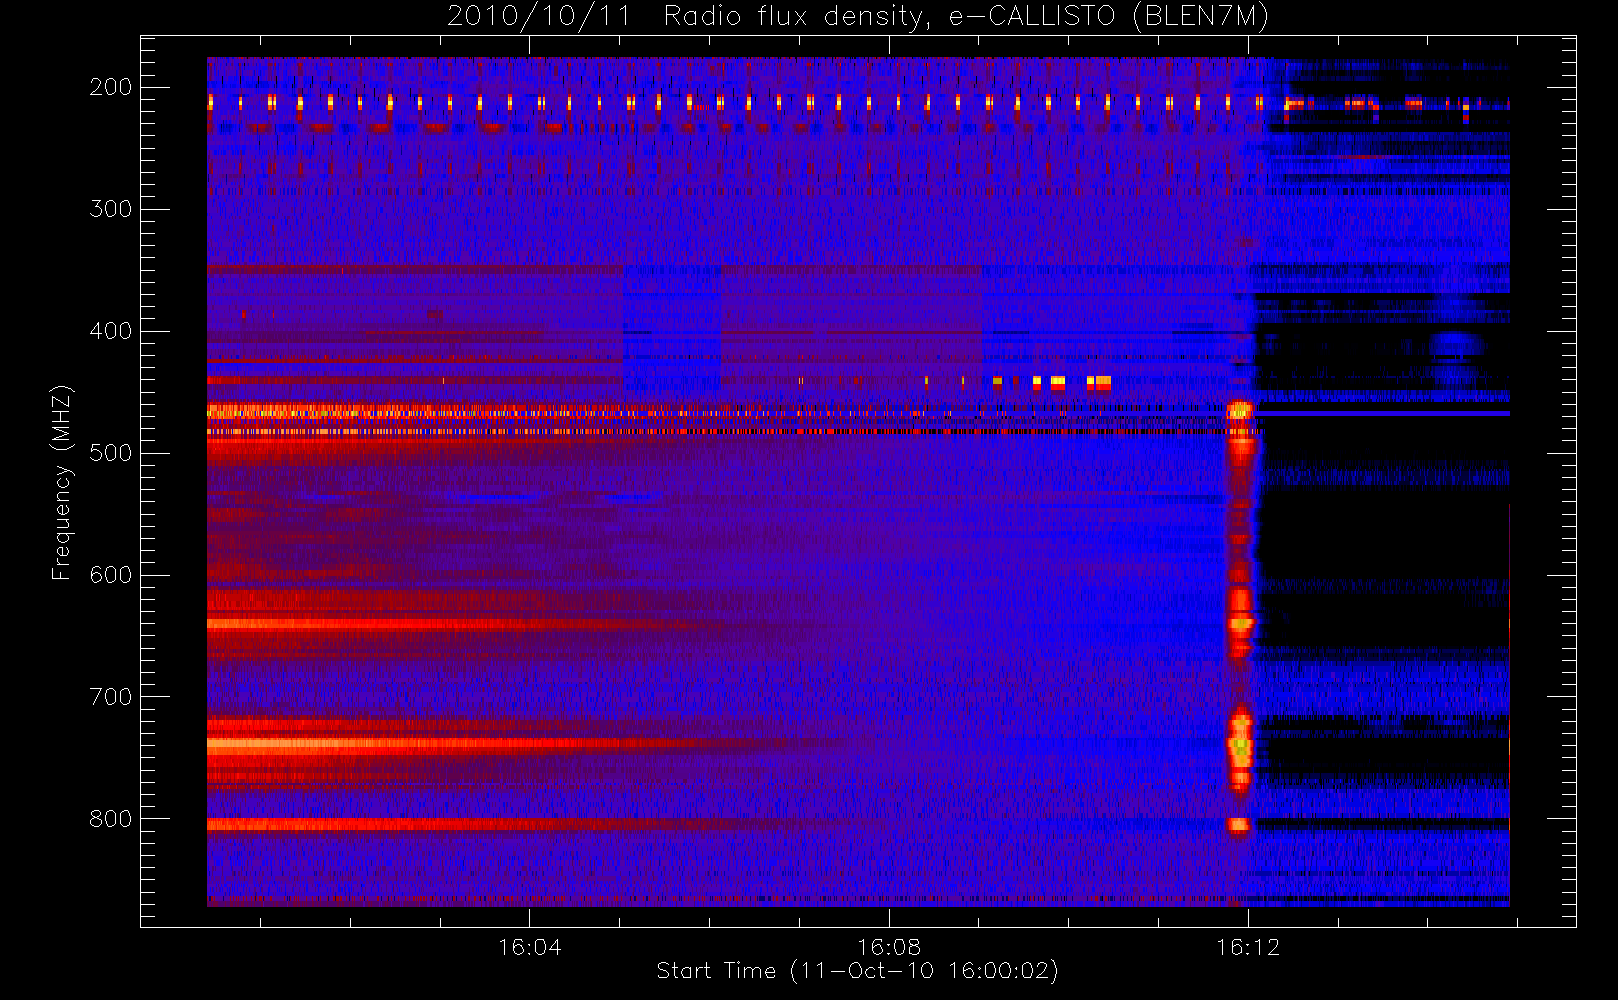The image size is (1618, 1000).
Task: Click the burst peak at 16:12 near 470 MHz
Action: (x=1240, y=410)
